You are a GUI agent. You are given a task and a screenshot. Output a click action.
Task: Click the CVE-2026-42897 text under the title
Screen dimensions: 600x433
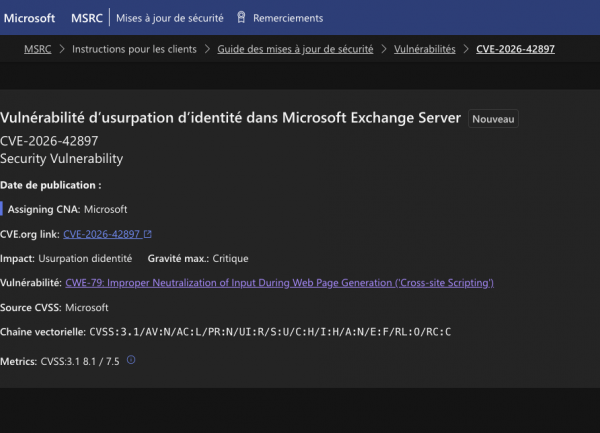pyautogui.click(x=49, y=141)
